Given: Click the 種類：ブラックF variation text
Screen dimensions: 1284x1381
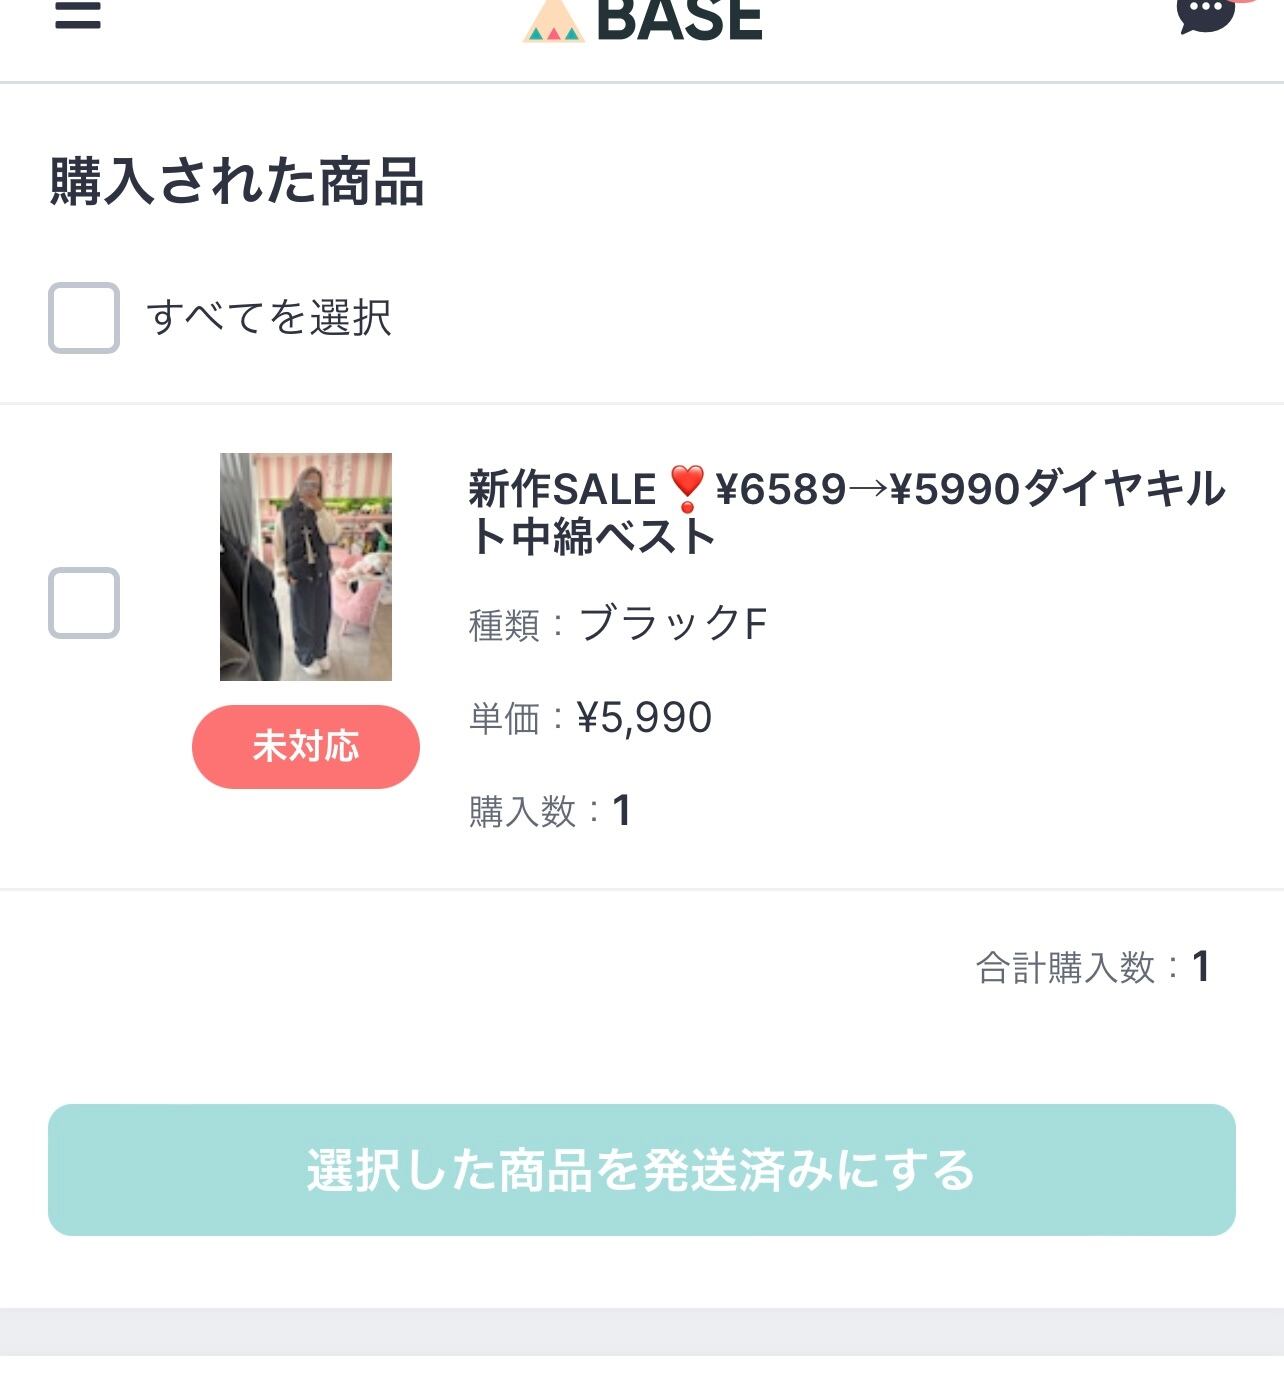Looking at the screenshot, I should pyautogui.click(x=618, y=624).
